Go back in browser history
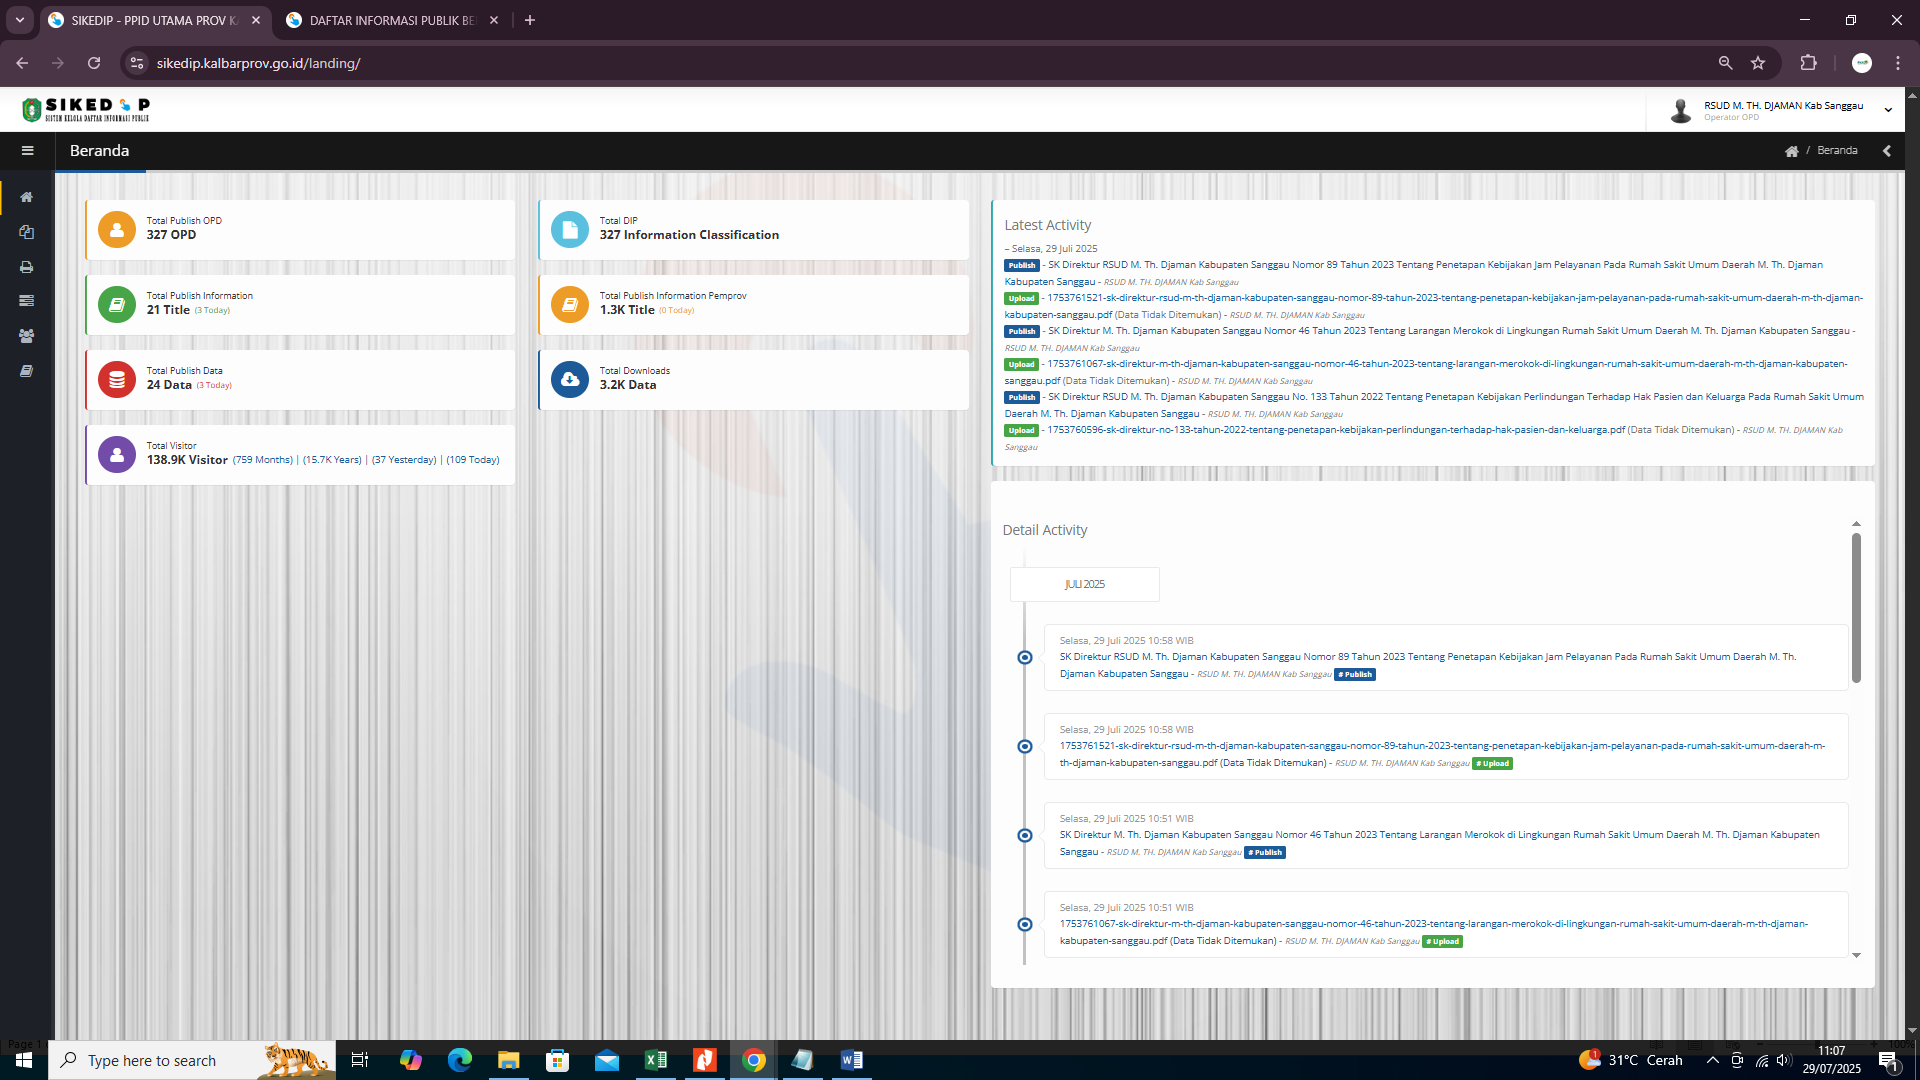Image resolution: width=1920 pixels, height=1080 pixels. (22, 63)
